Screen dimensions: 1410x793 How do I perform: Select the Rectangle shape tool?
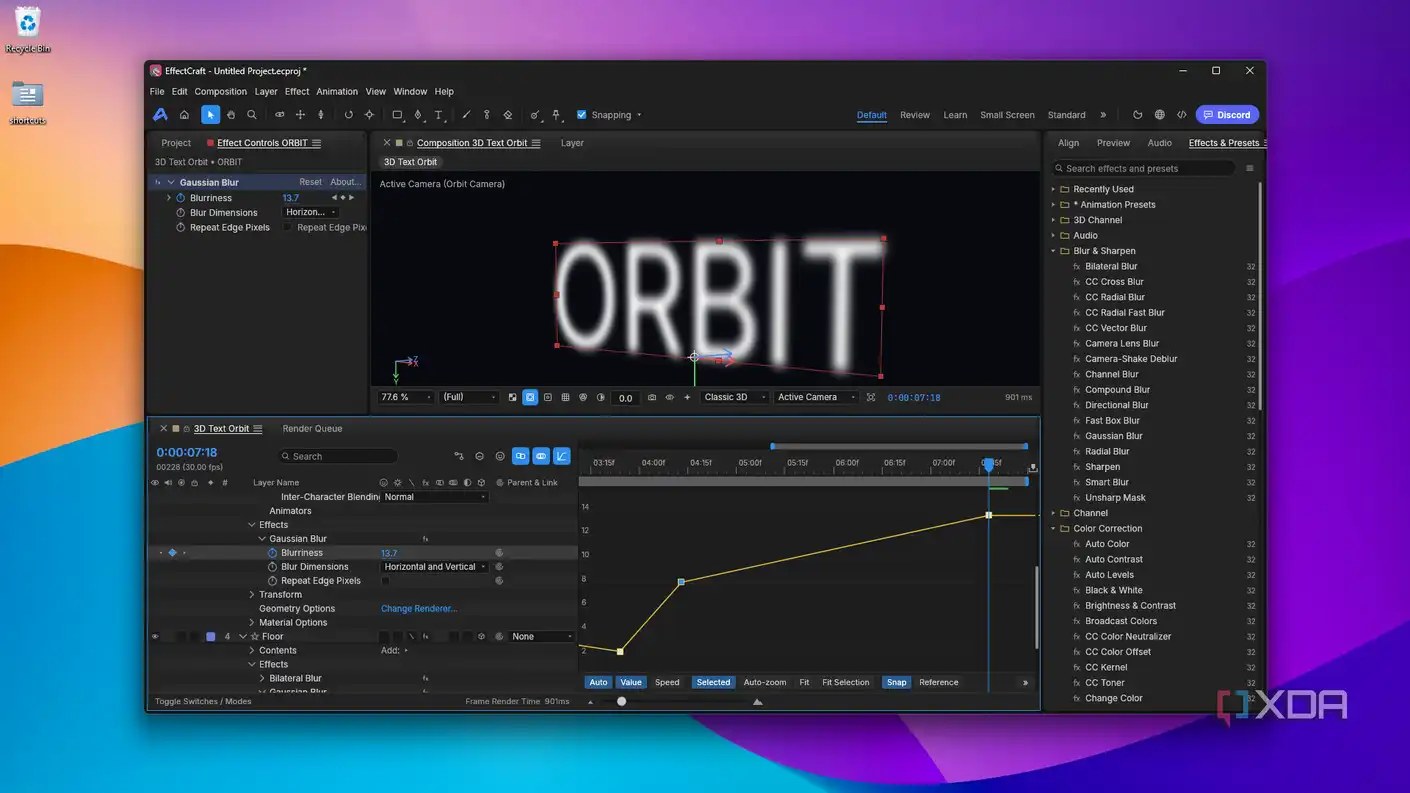(397, 115)
